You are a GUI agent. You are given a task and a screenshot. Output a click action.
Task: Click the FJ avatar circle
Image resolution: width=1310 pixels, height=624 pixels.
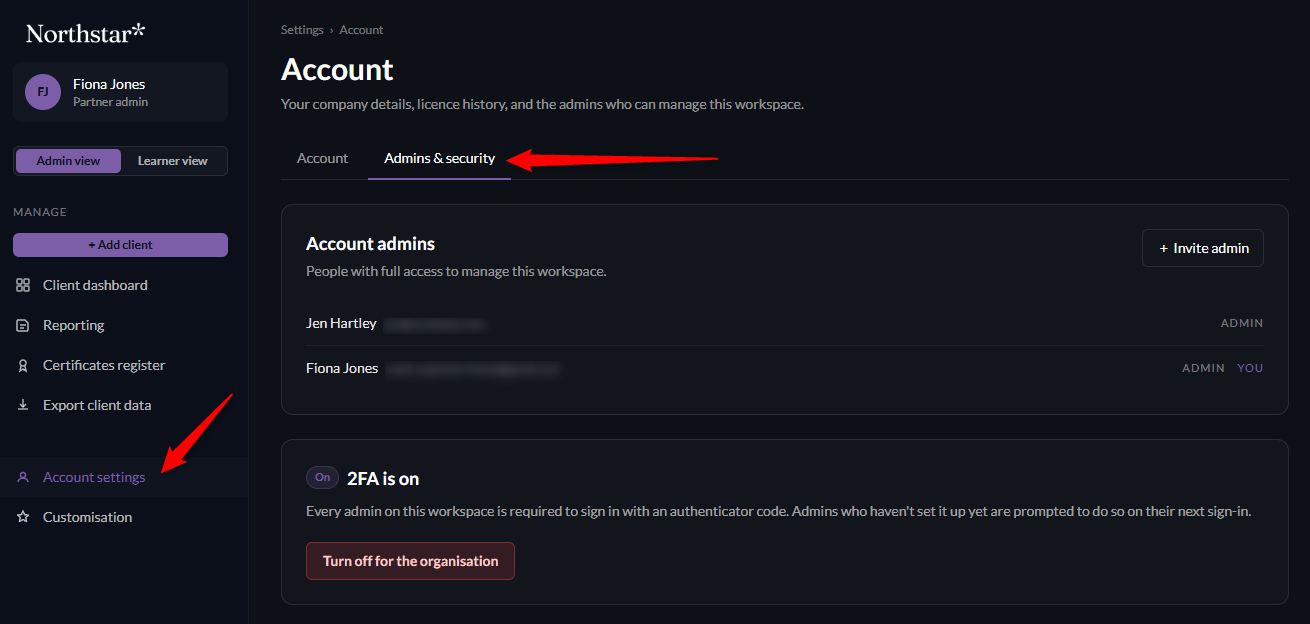tap(43, 92)
